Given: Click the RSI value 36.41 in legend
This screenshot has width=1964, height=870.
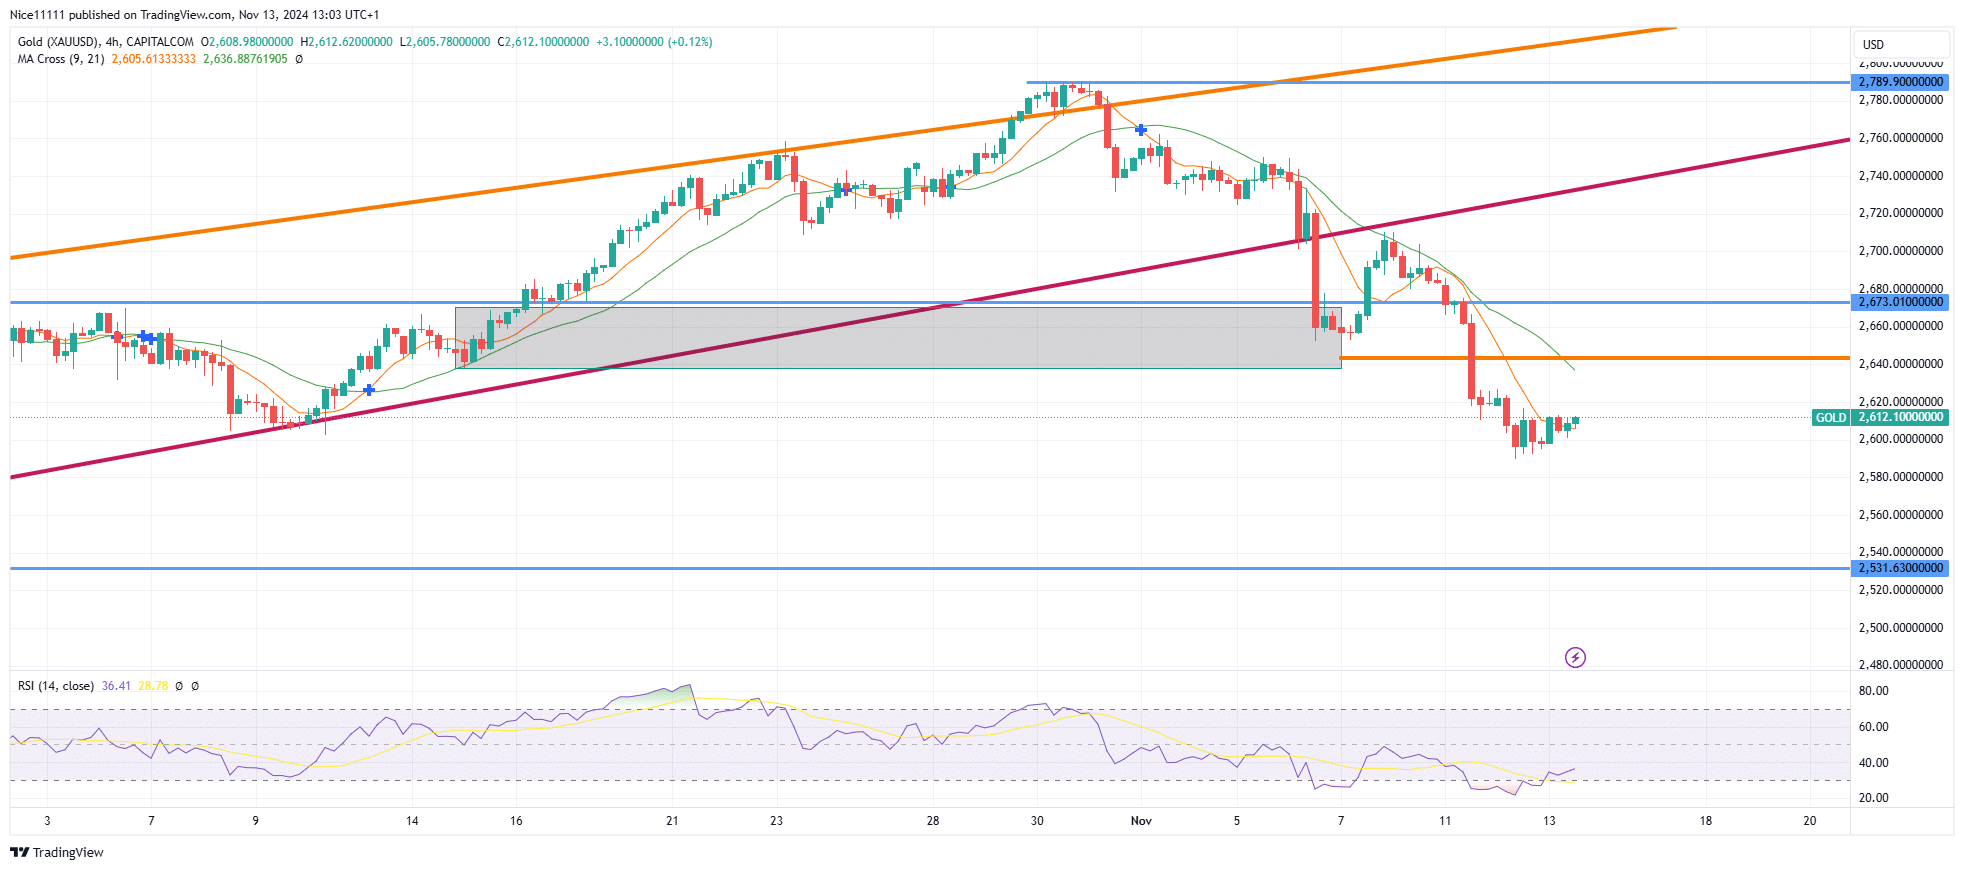Looking at the screenshot, I should [116, 686].
